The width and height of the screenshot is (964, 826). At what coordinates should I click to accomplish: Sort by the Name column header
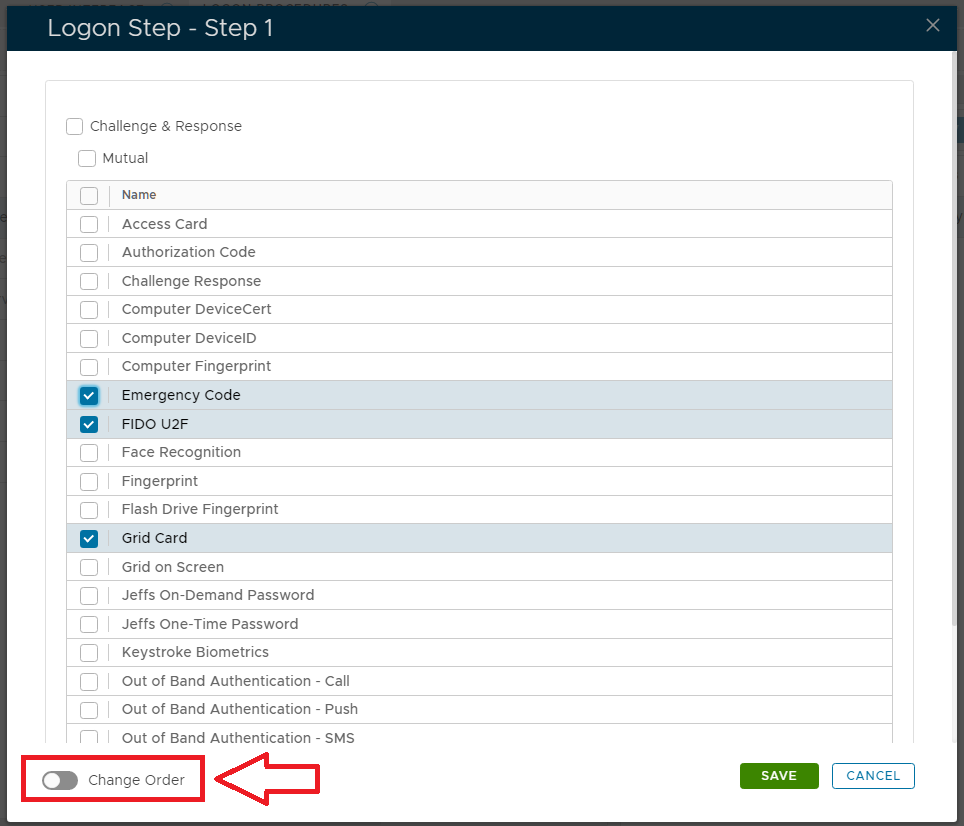139,195
